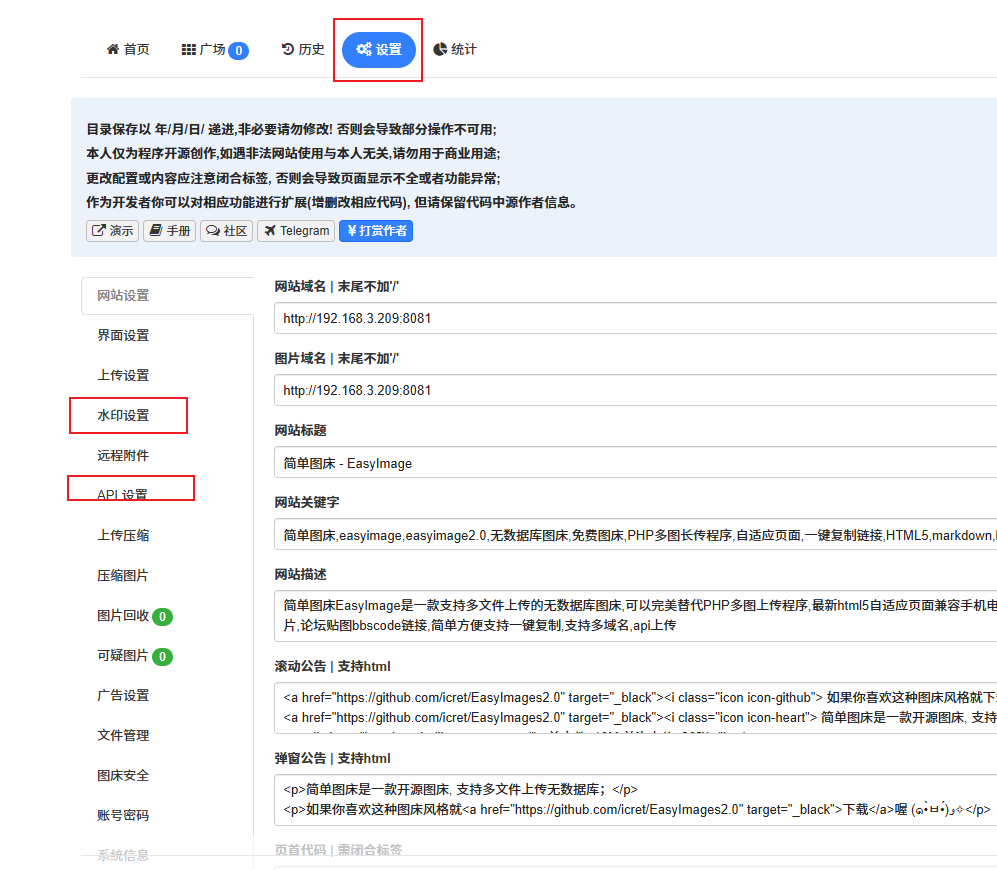The height and width of the screenshot is (870, 997).
Task: Click the 网站描述 label
Action: pyautogui.click(x=300, y=574)
